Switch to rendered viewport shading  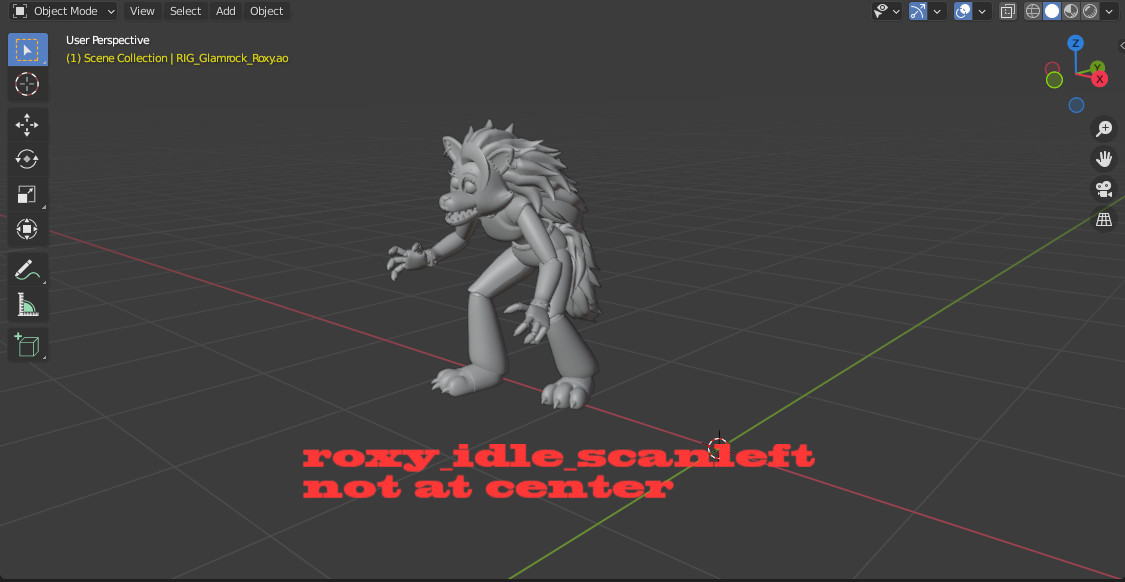(1090, 11)
